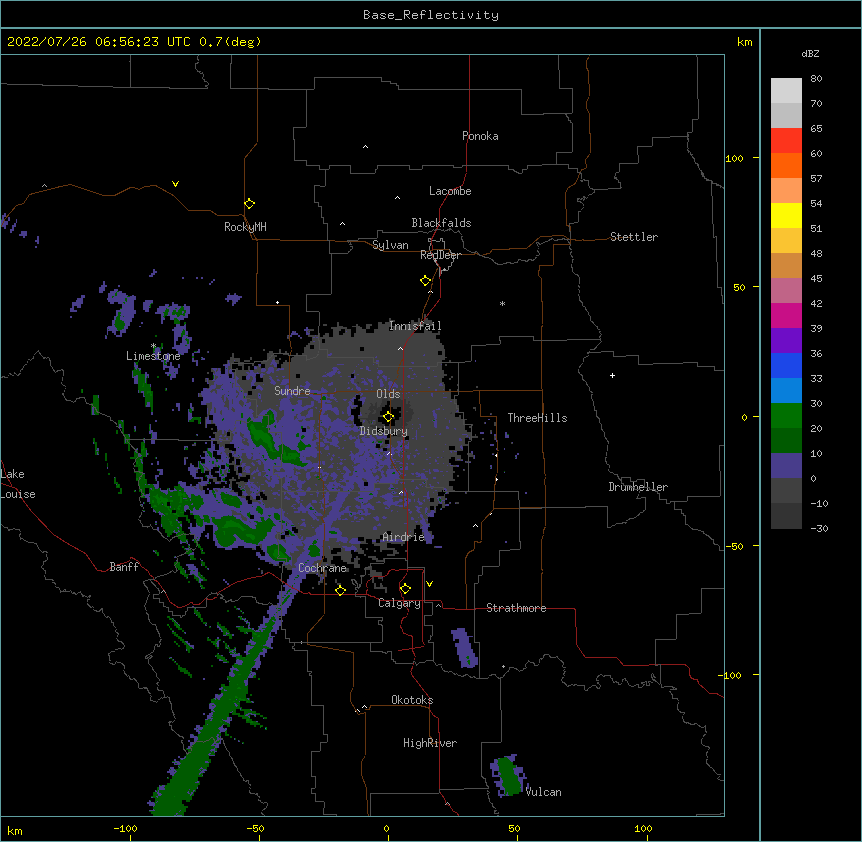
Task: Click the RockyMH label
Action: click(245, 227)
